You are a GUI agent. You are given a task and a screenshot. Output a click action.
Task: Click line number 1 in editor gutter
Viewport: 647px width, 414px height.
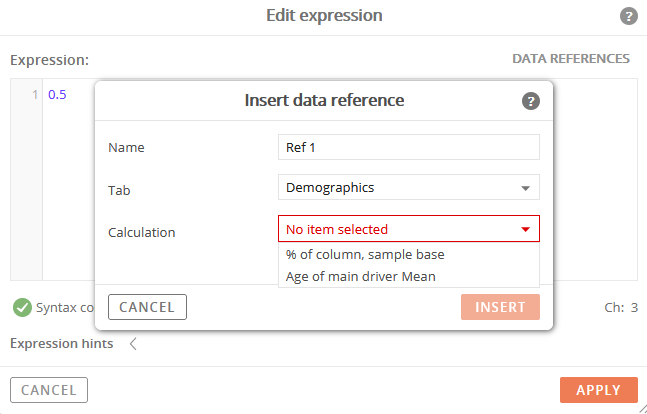[35, 95]
